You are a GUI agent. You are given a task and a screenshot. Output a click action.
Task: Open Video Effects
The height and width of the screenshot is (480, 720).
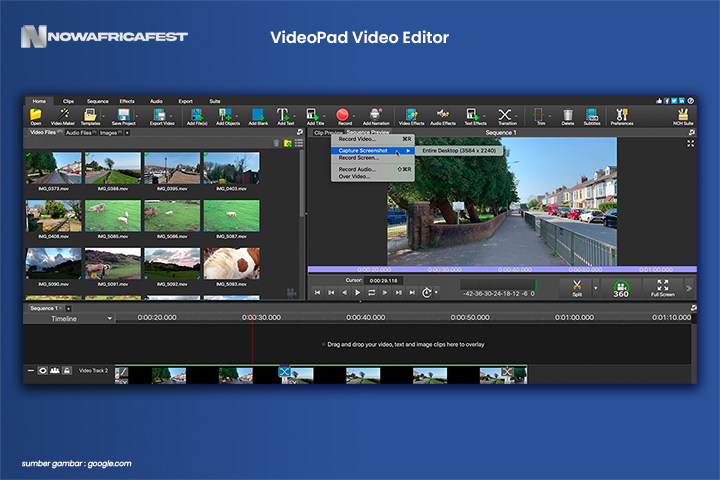click(411, 116)
